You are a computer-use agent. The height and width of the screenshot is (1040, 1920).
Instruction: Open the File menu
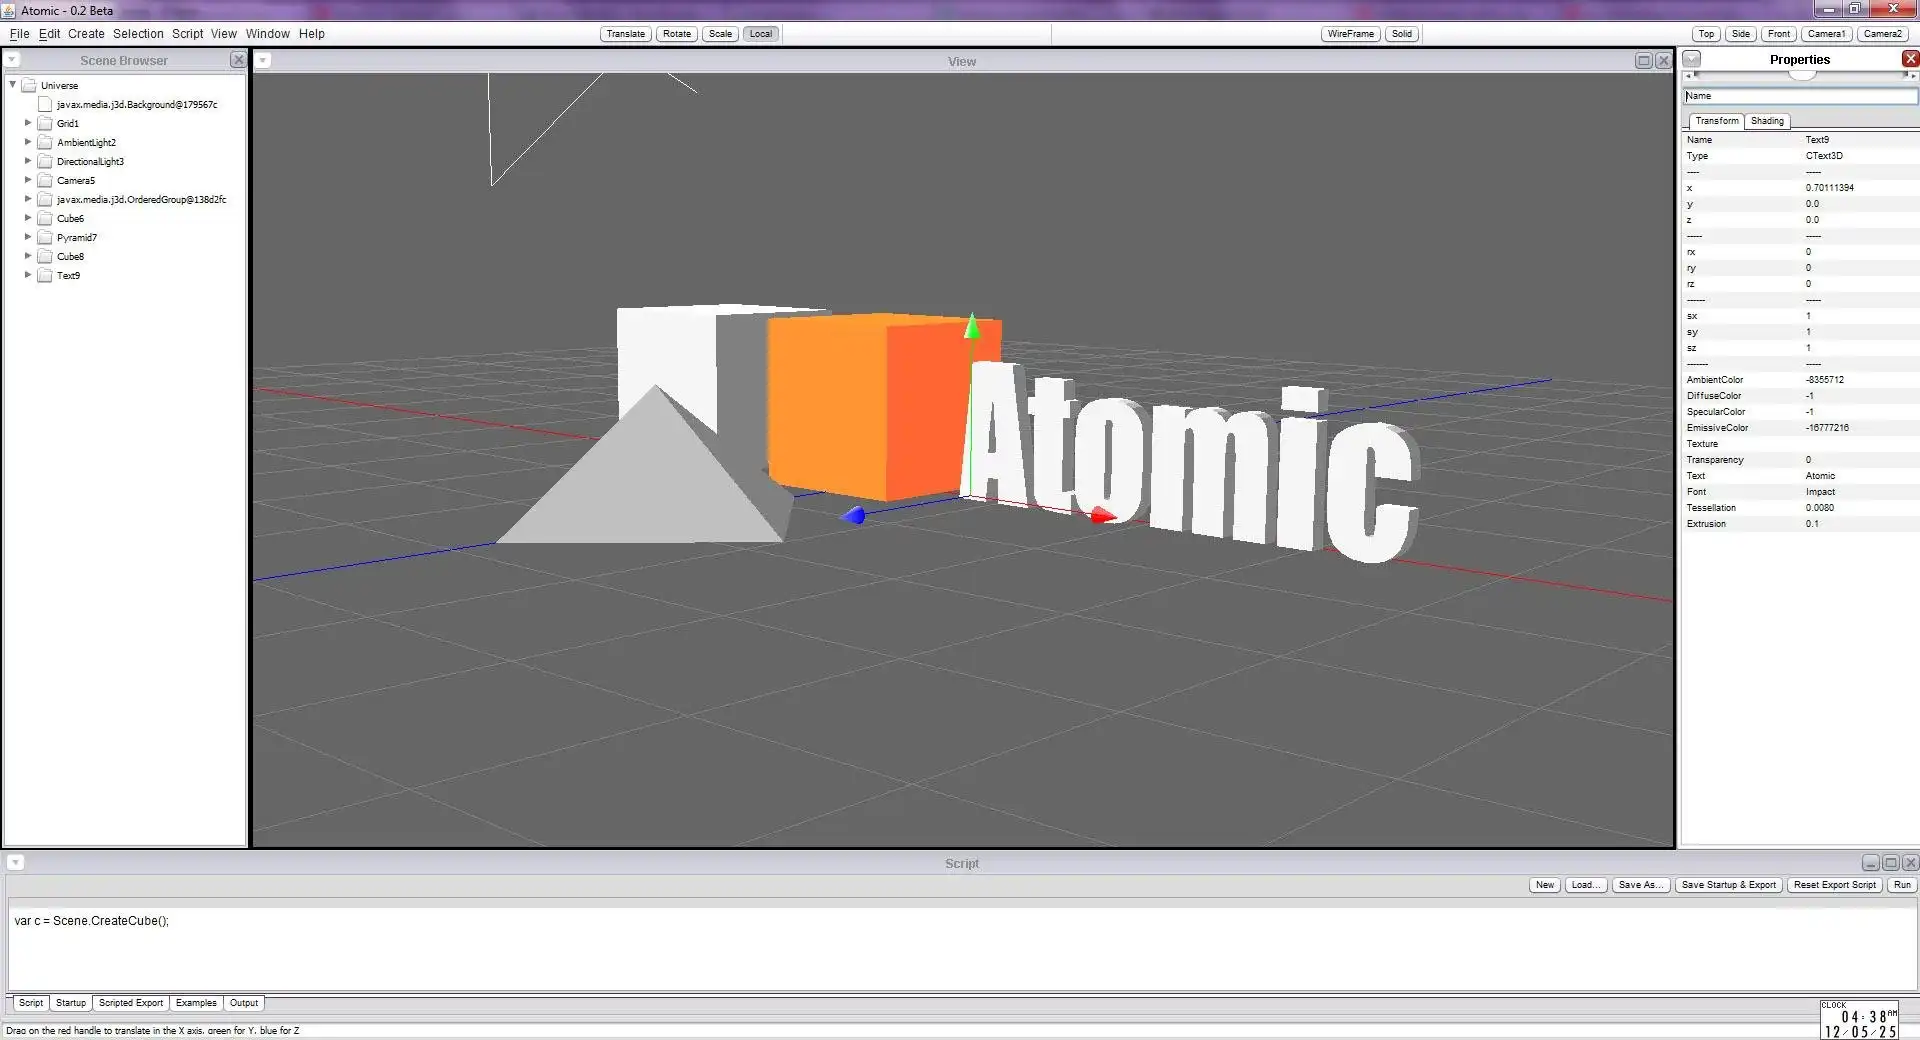click(x=19, y=34)
